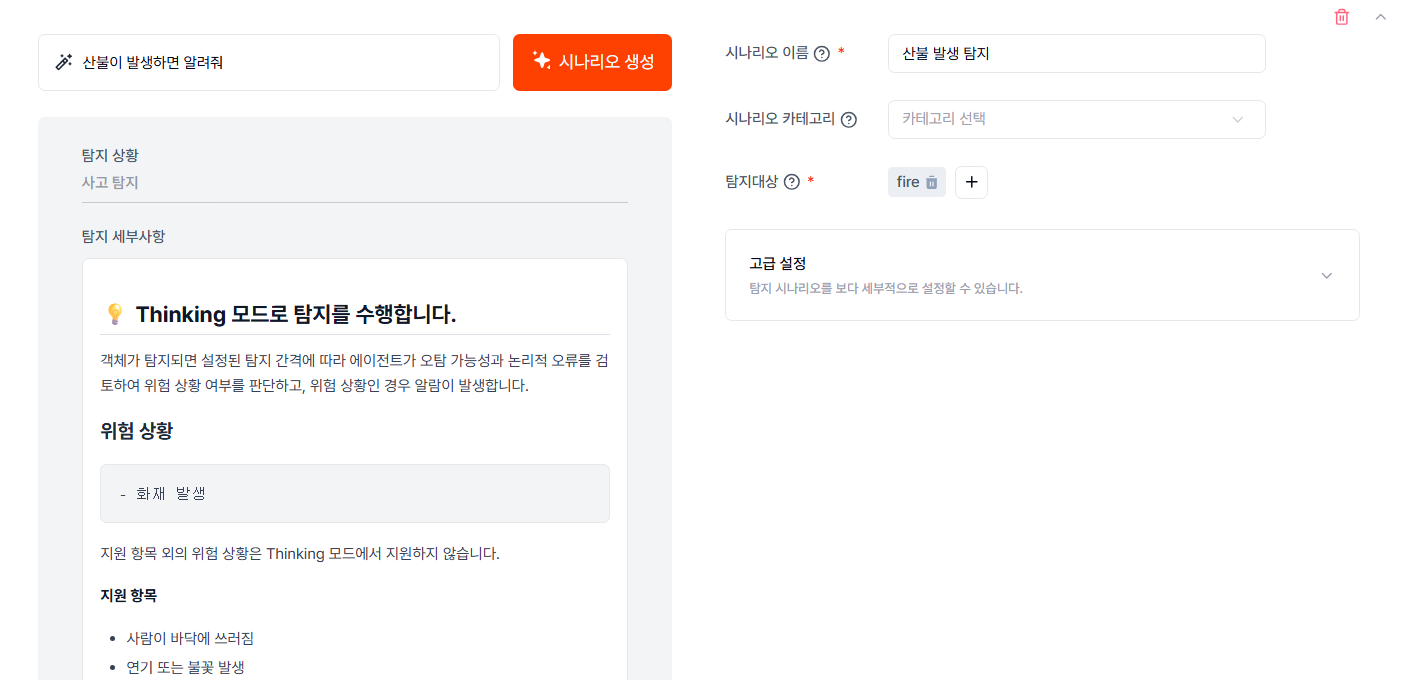The height and width of the screenshot is (680, 1409).
Task: Edit the scenario name field '산불 발생 탐지'
Action: [x=1076, y=54]
